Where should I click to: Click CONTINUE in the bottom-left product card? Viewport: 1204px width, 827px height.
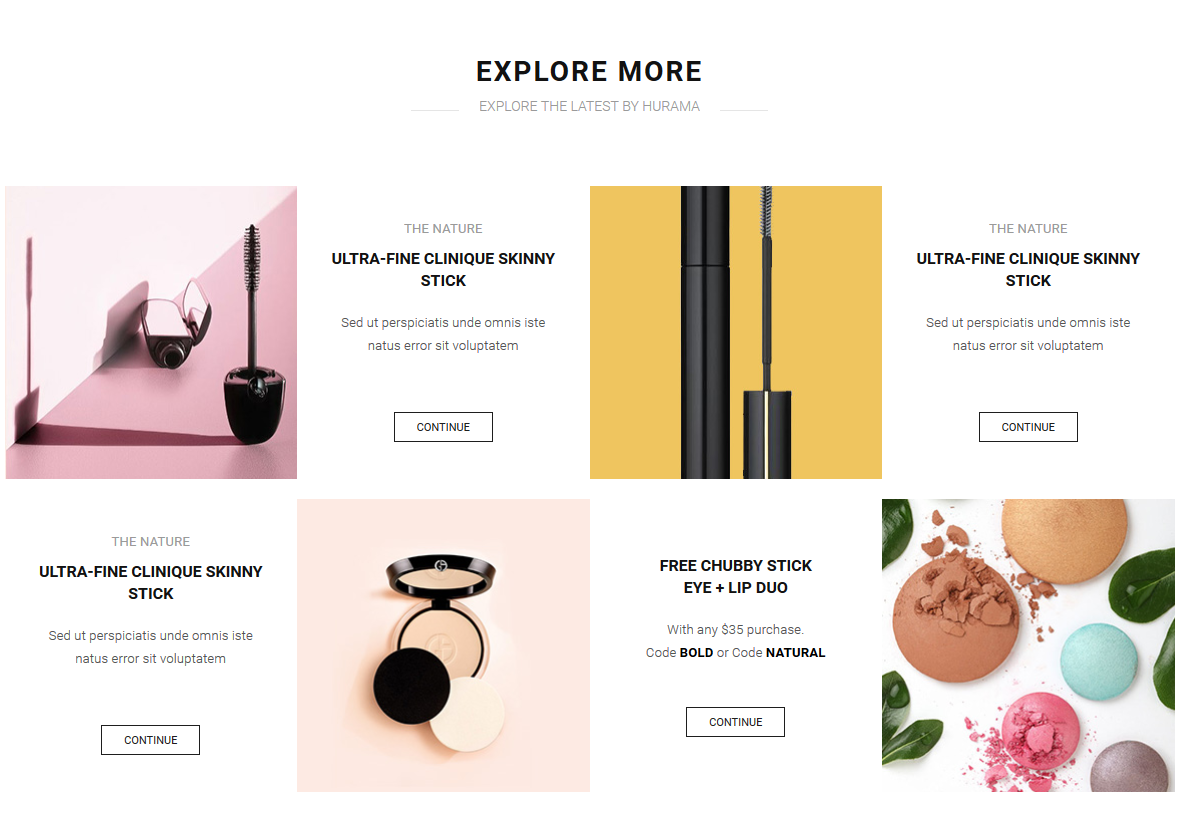pos(151,740)
